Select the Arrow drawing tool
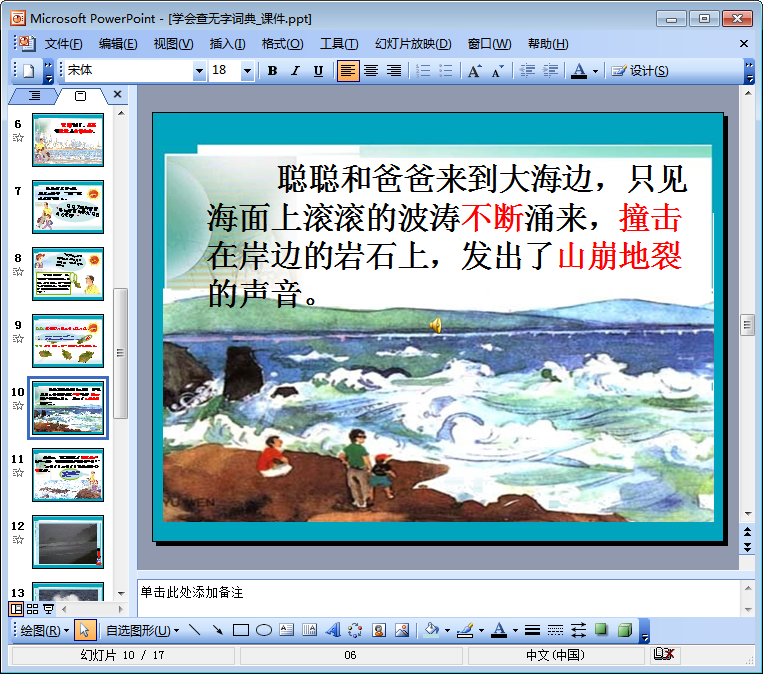763x674 pixels. [x=218, y=630]
